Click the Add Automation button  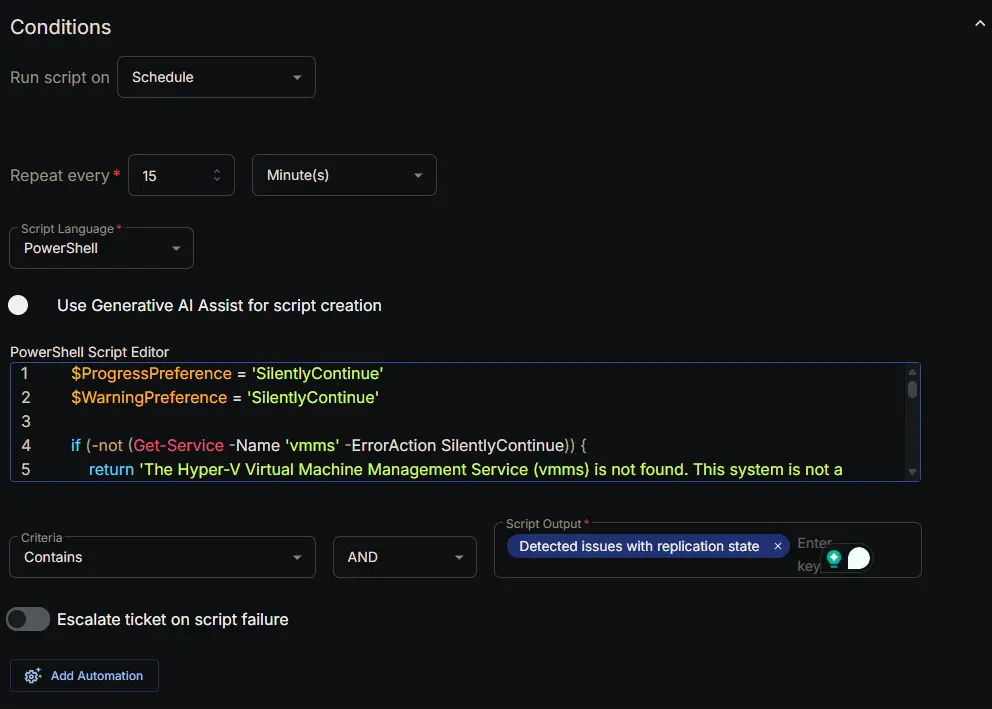tap(84, 675)
